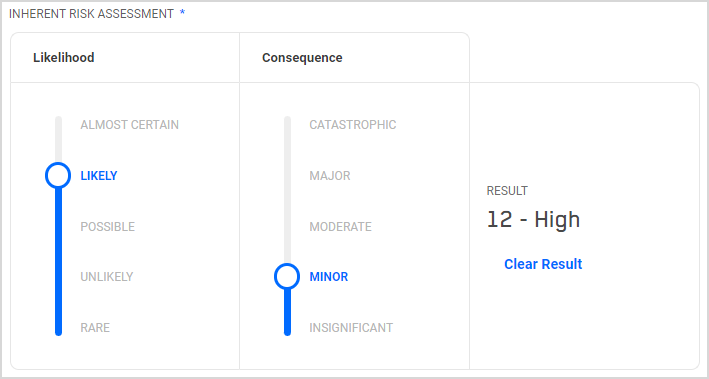Click the blue consequence track below Minor
This screenshot has width=709, height=379.
pyautogui.click(x=287, y=312)
